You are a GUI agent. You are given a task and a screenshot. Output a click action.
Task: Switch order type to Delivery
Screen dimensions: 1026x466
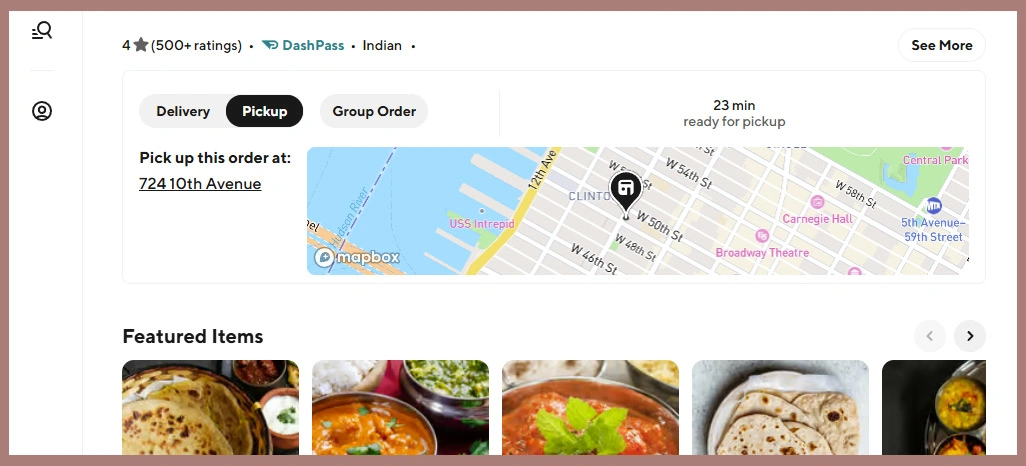coord(183,111)
